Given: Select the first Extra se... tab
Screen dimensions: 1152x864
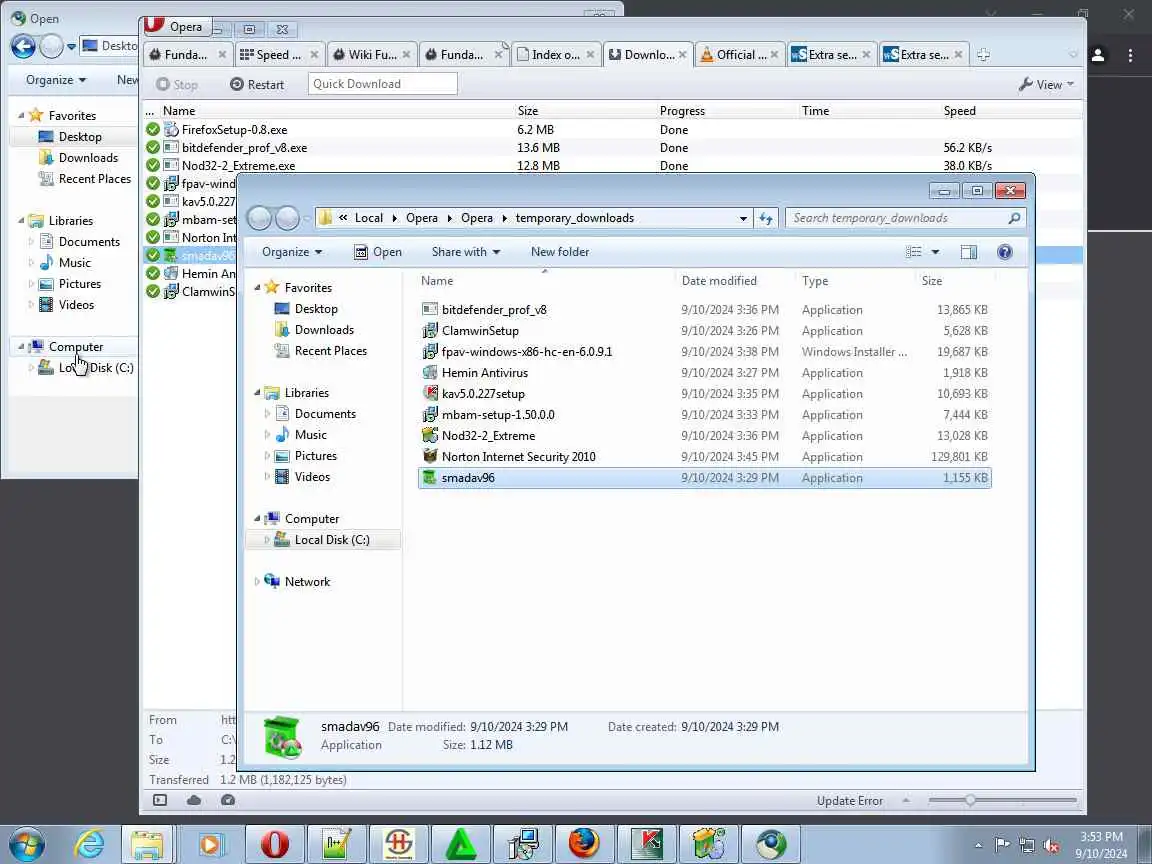Looking at the screenshot, I should pos(831,54).
